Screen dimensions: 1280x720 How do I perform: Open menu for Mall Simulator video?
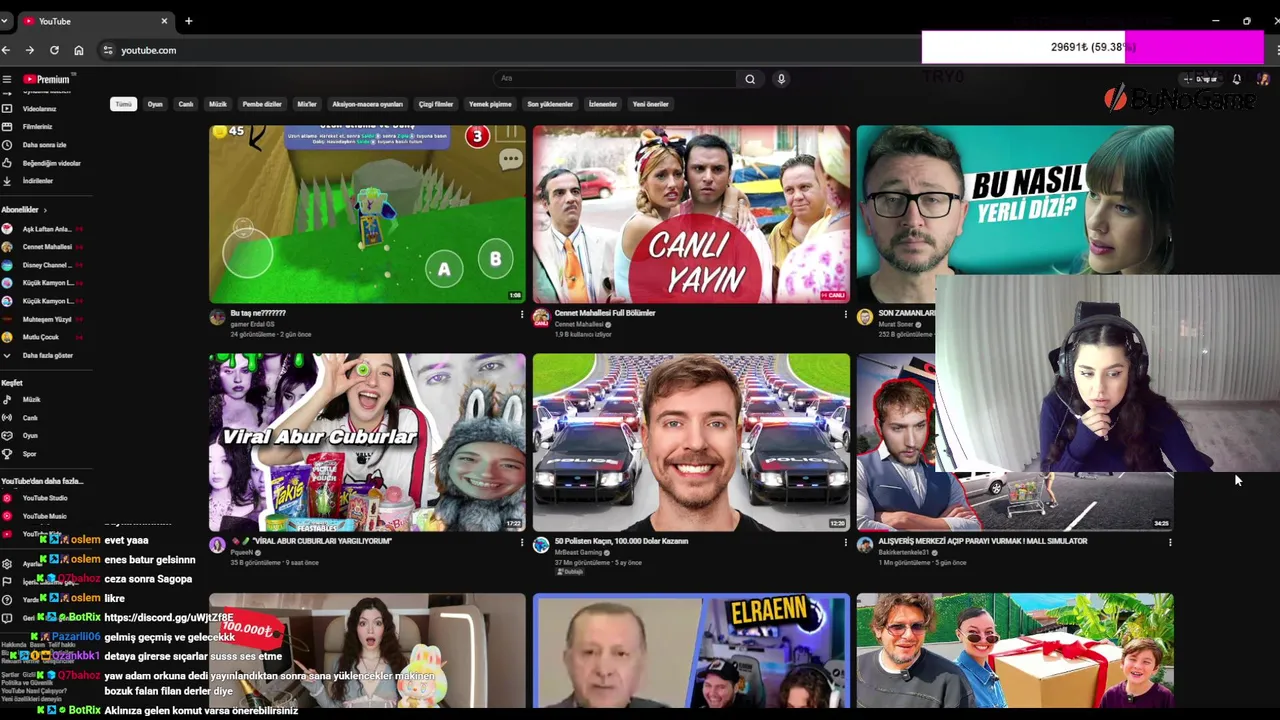pos(1170,542)
